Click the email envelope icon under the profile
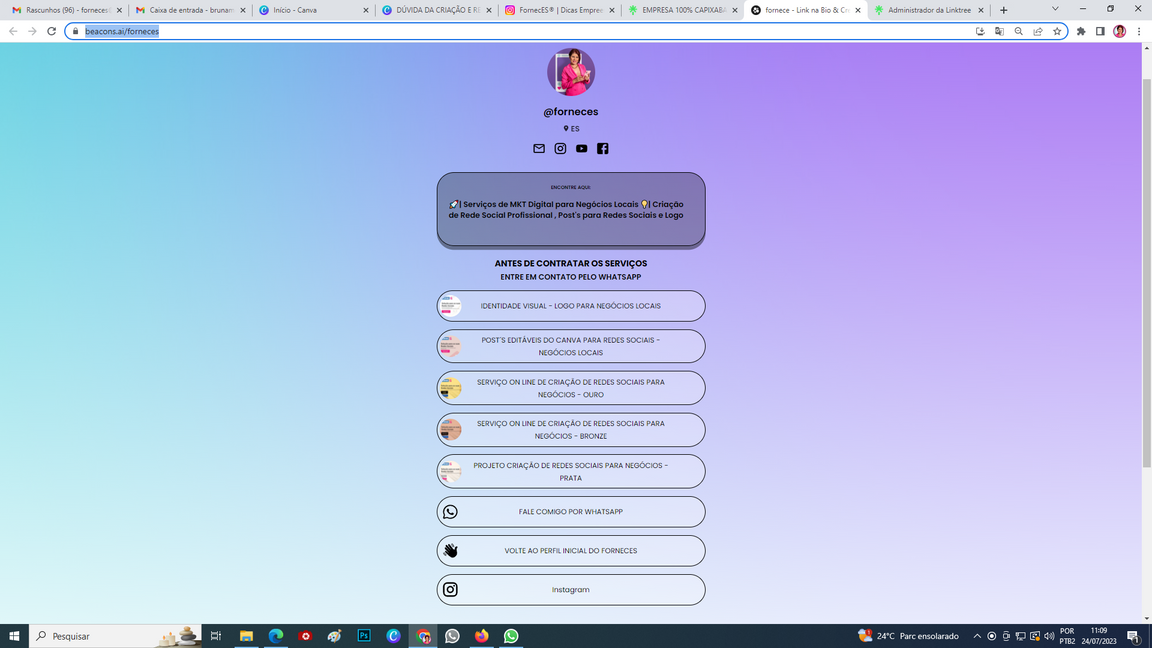Image resolution: width=1152 pixels, height=648 pixels. coord(539,148)
